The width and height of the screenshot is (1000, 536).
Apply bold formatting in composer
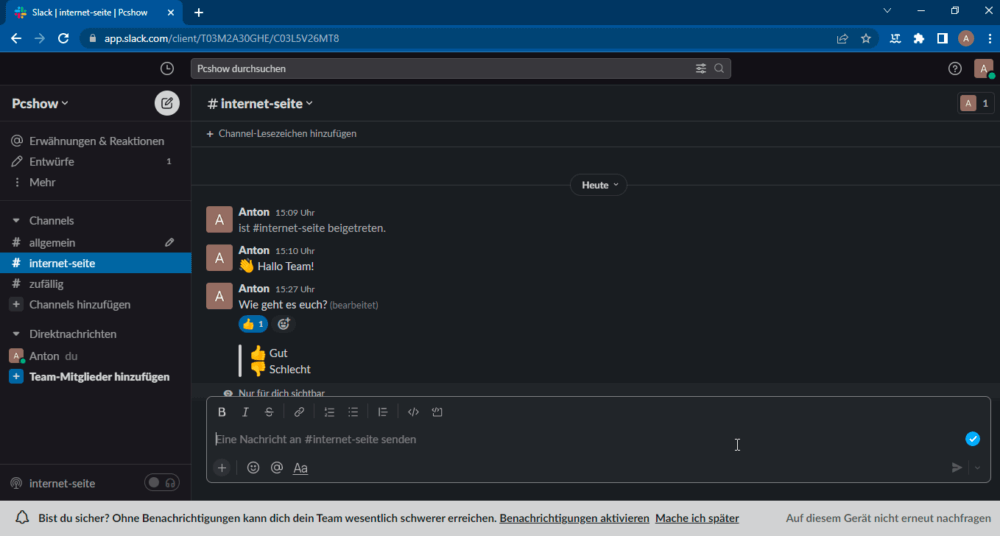pyautogui.click(x=221, y=412)
